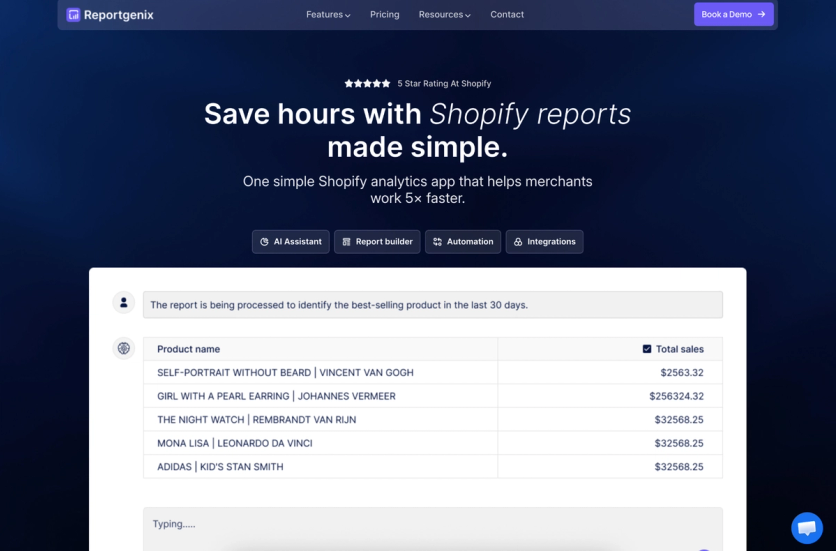Viewport: 836px width, 551px height.
Task: Click the Typing message input field
Action: [x=432, y=529]
